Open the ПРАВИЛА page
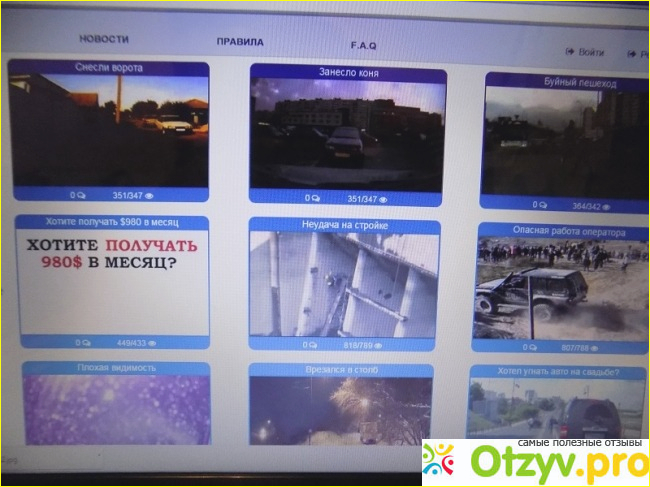Viewport: 650px width, 487px height. pyautogui.click(x=240, y=42)
